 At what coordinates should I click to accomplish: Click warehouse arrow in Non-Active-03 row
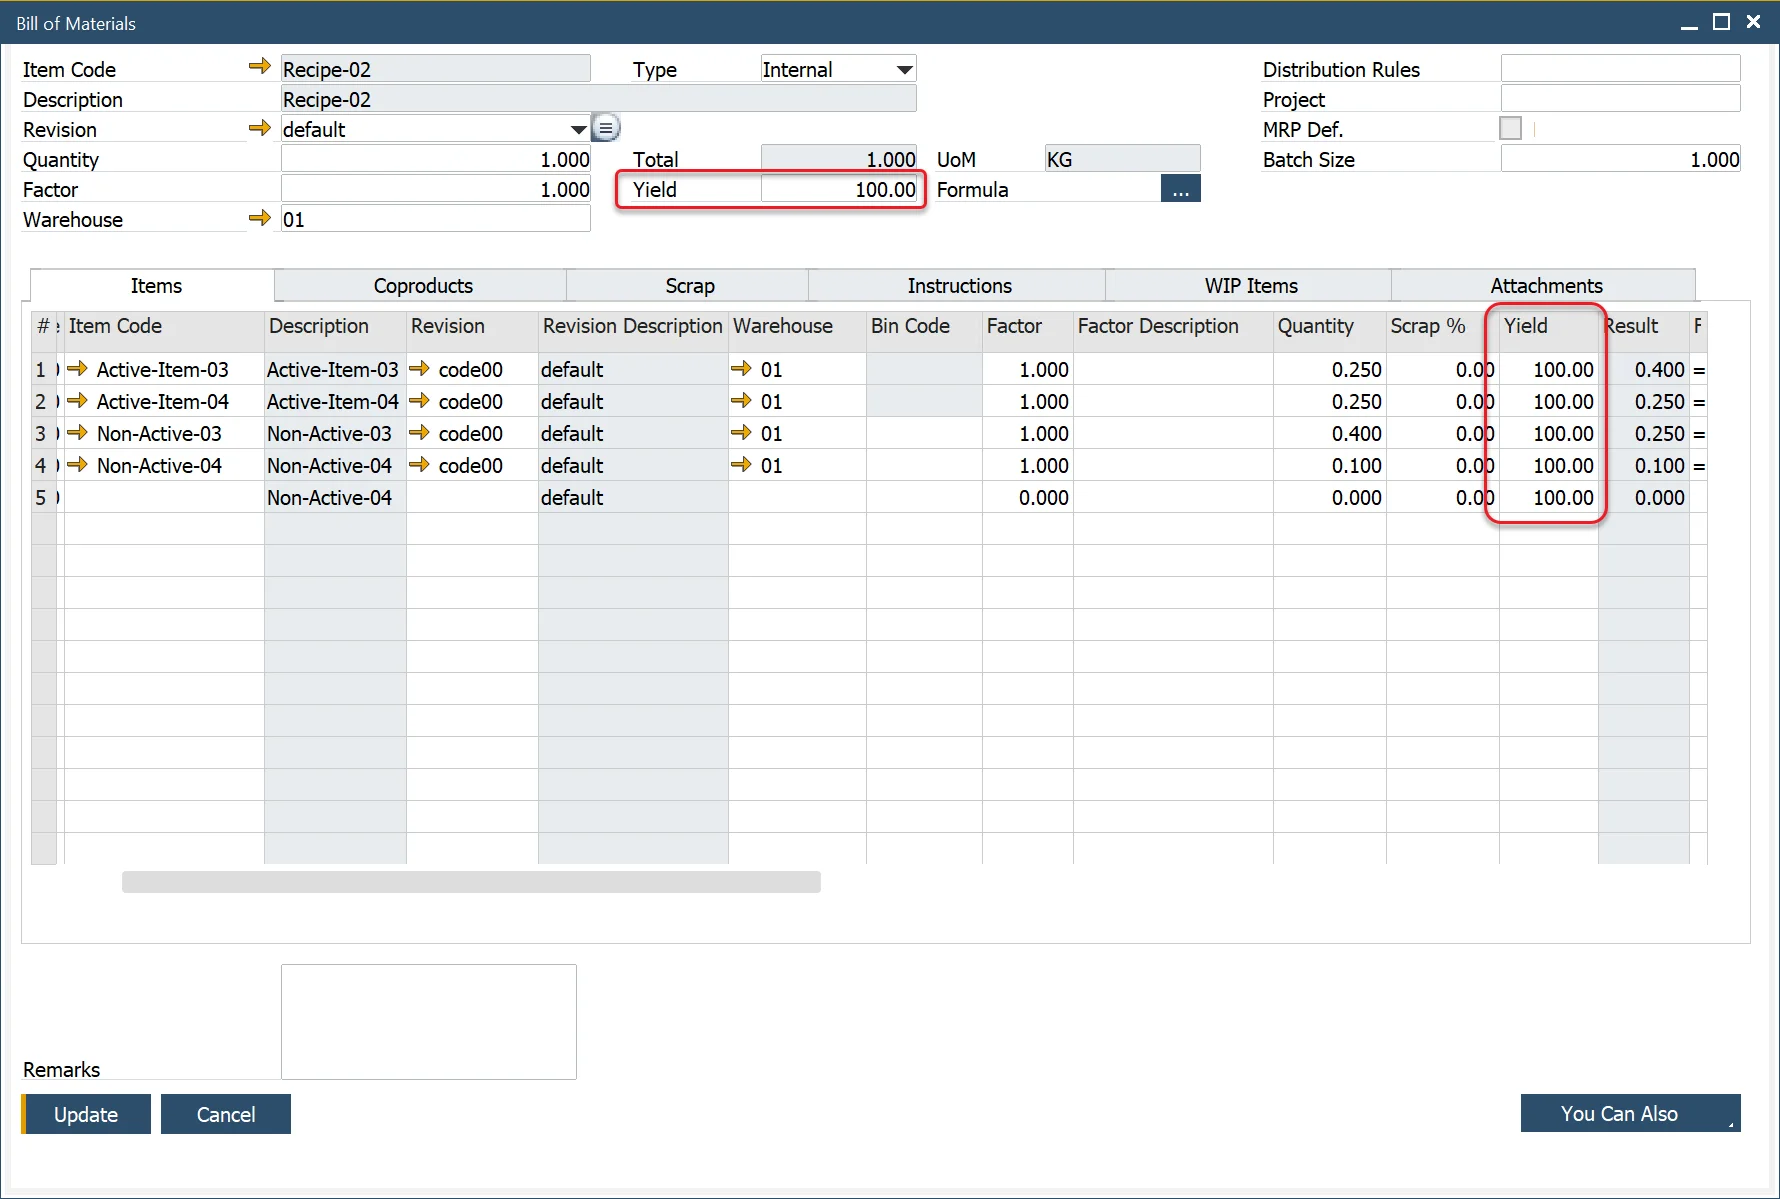[x=741, y=433]
